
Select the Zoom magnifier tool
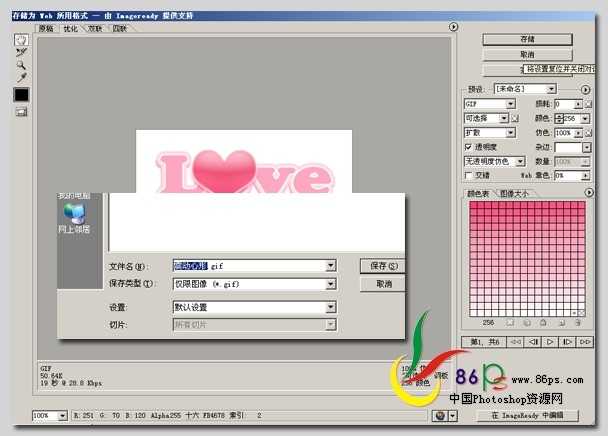(x=21, y=65)
